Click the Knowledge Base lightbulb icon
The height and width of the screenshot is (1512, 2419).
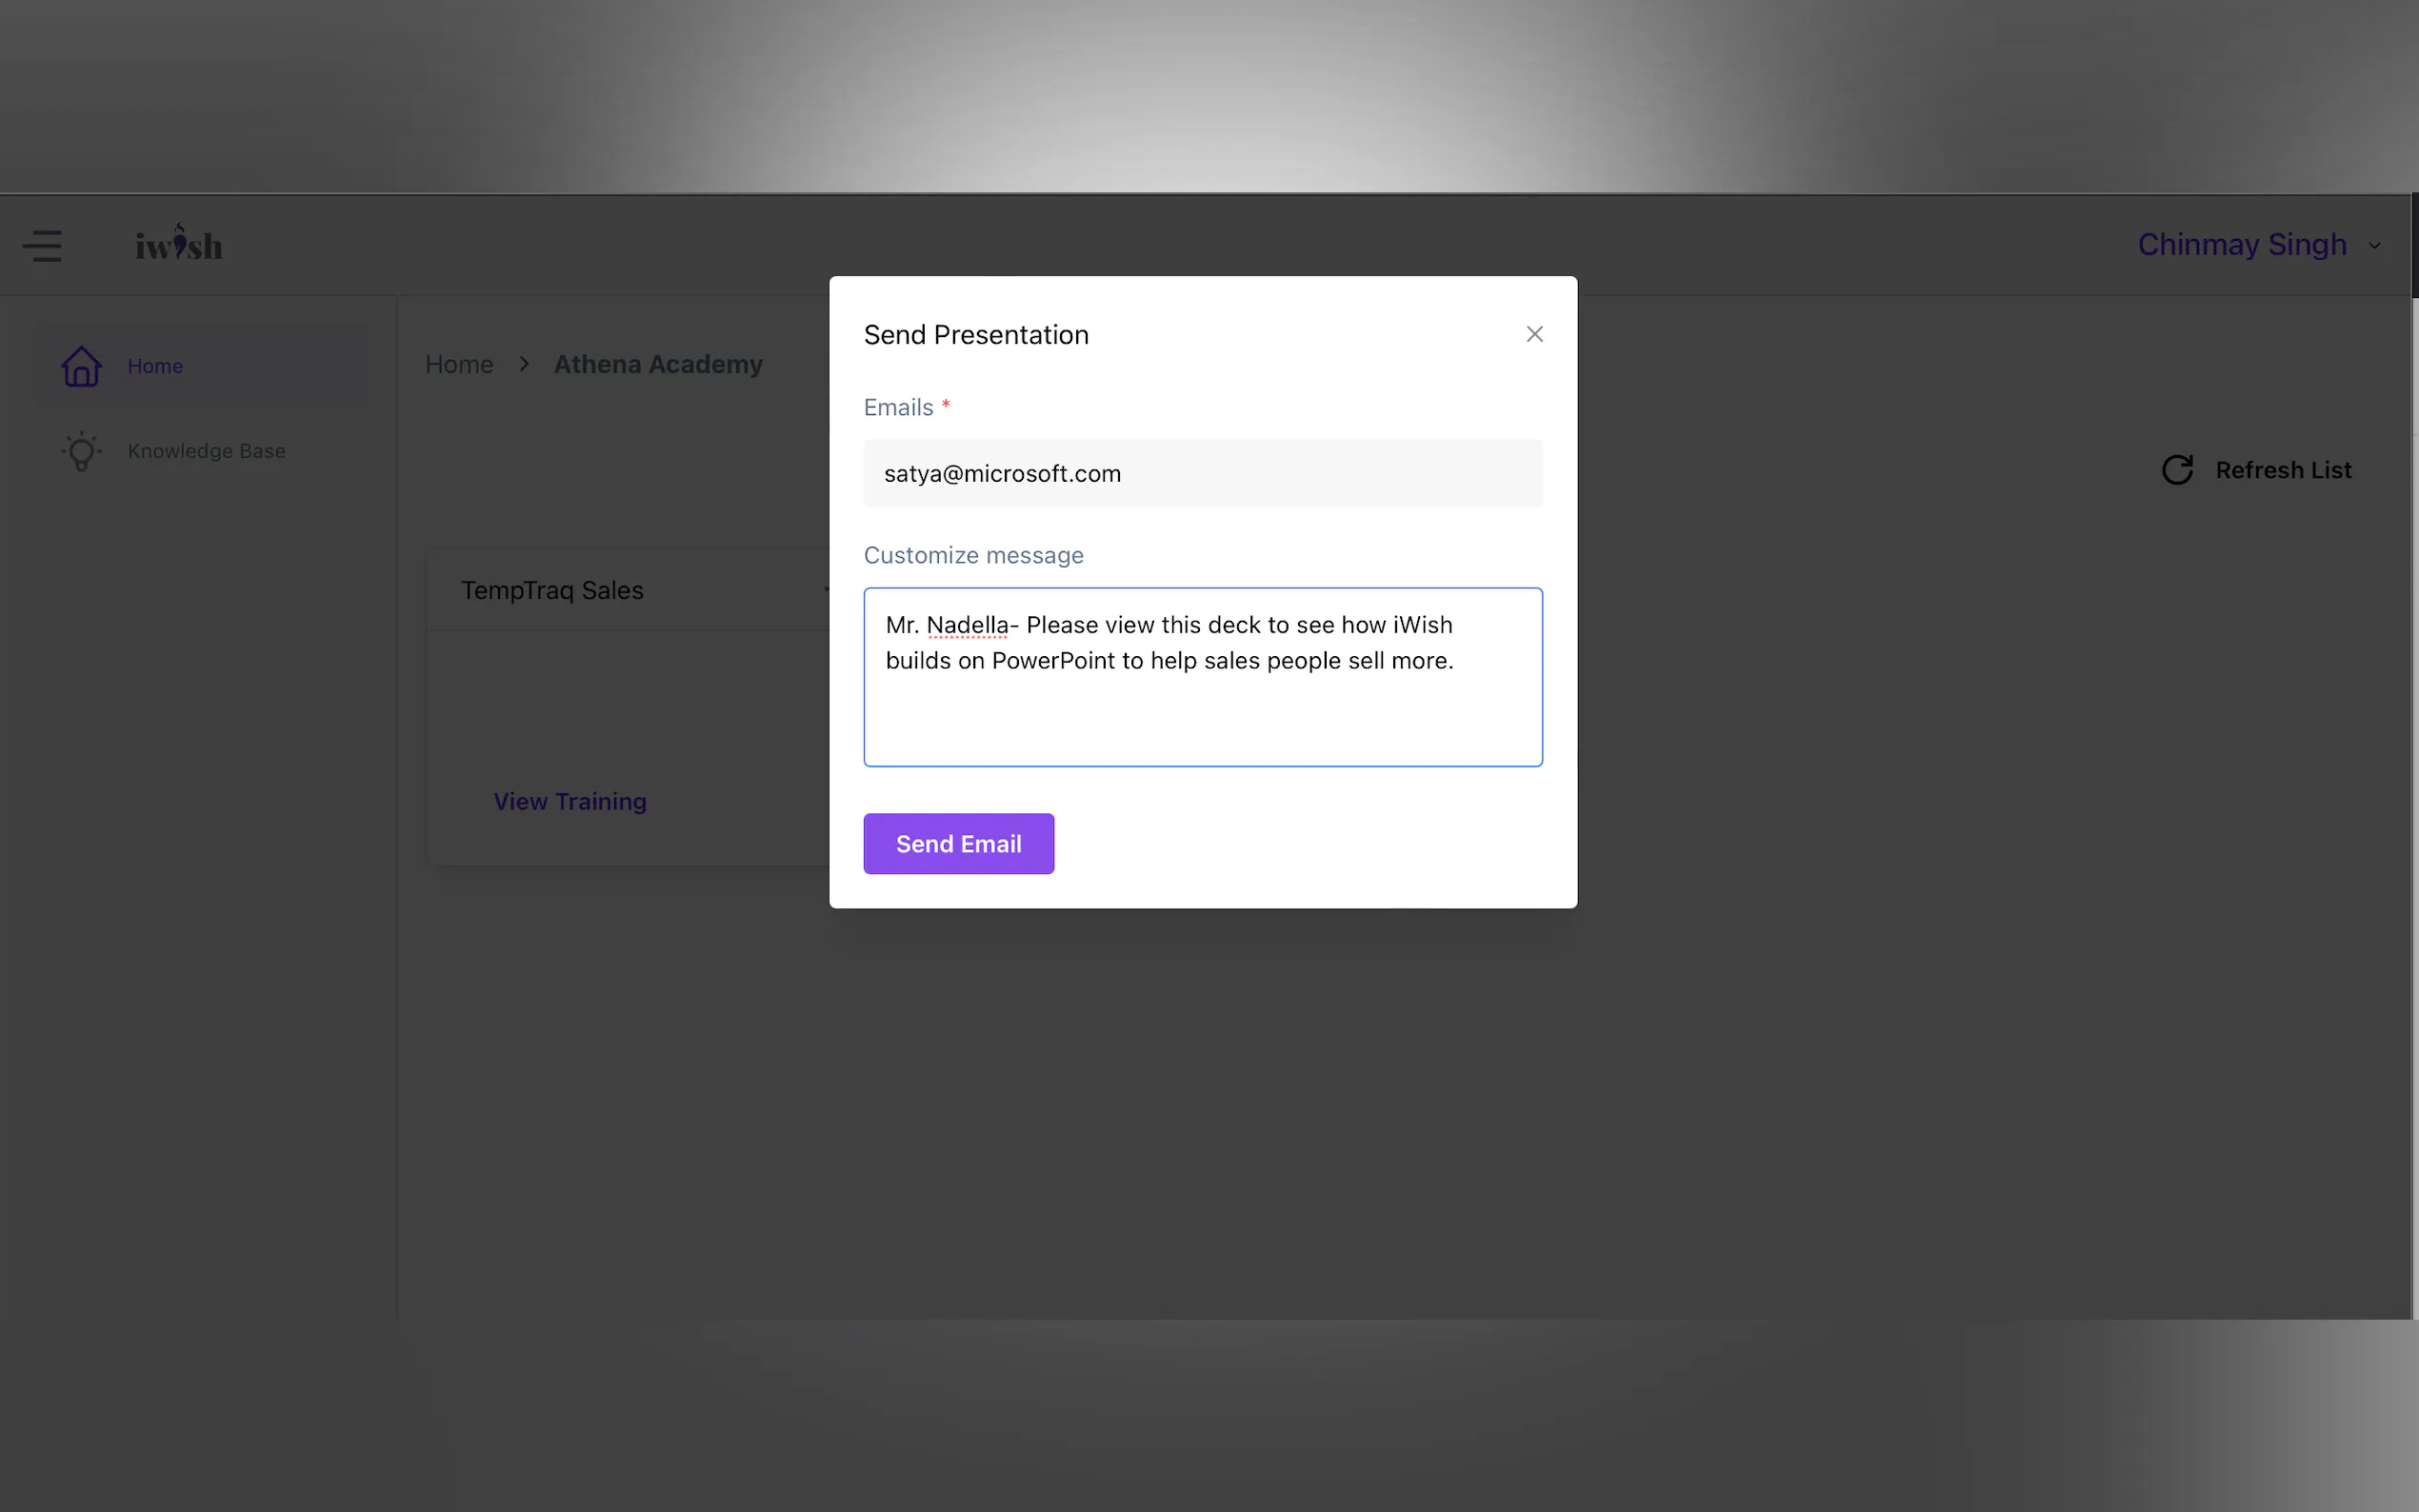tap(81, 451)
